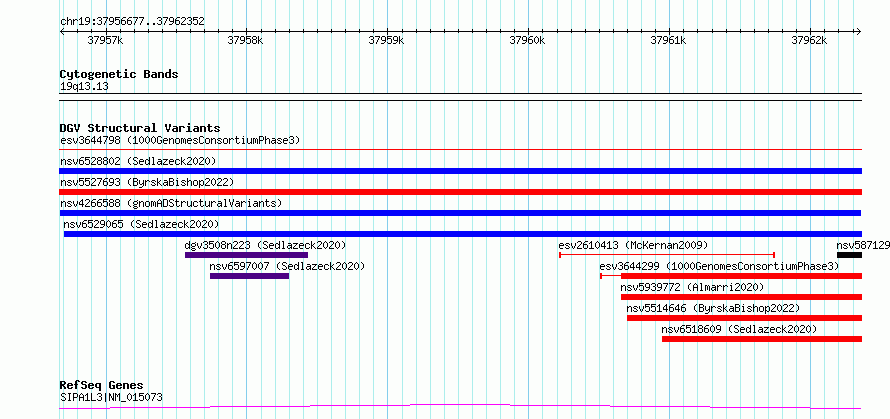Click the red nsv6518609 variant bar

762,339
